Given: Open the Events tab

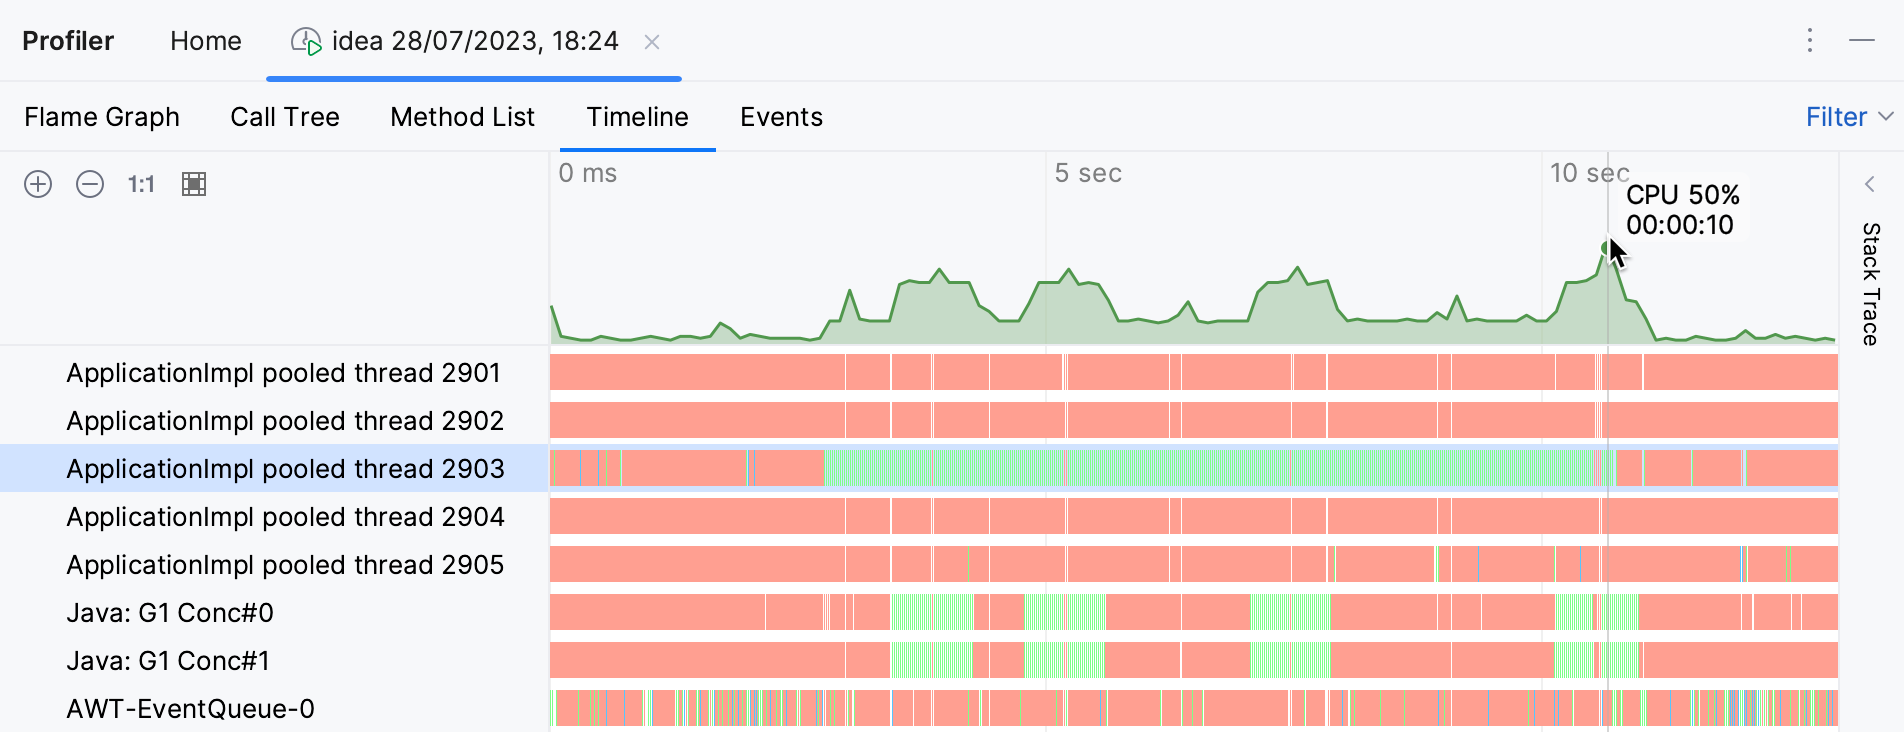Looking at the screenshot, I should pyautogui.click(x=781, y=117).
